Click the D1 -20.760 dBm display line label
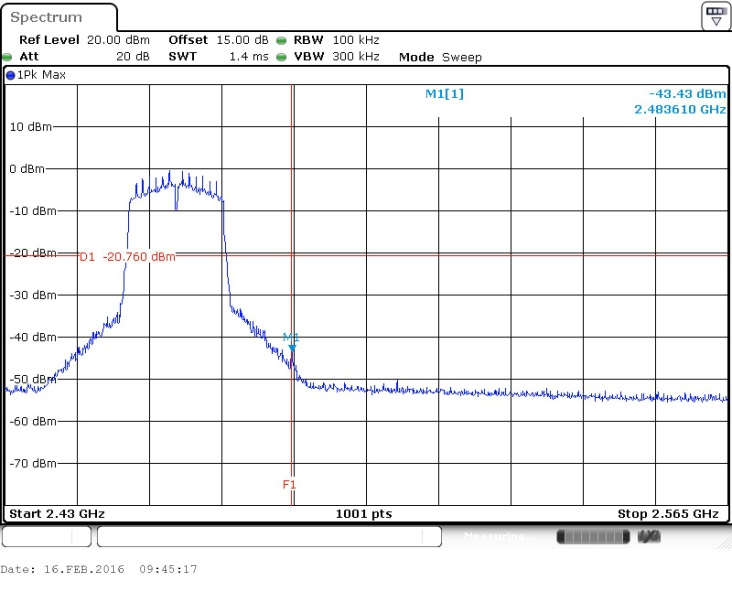 tap(127, 257)
